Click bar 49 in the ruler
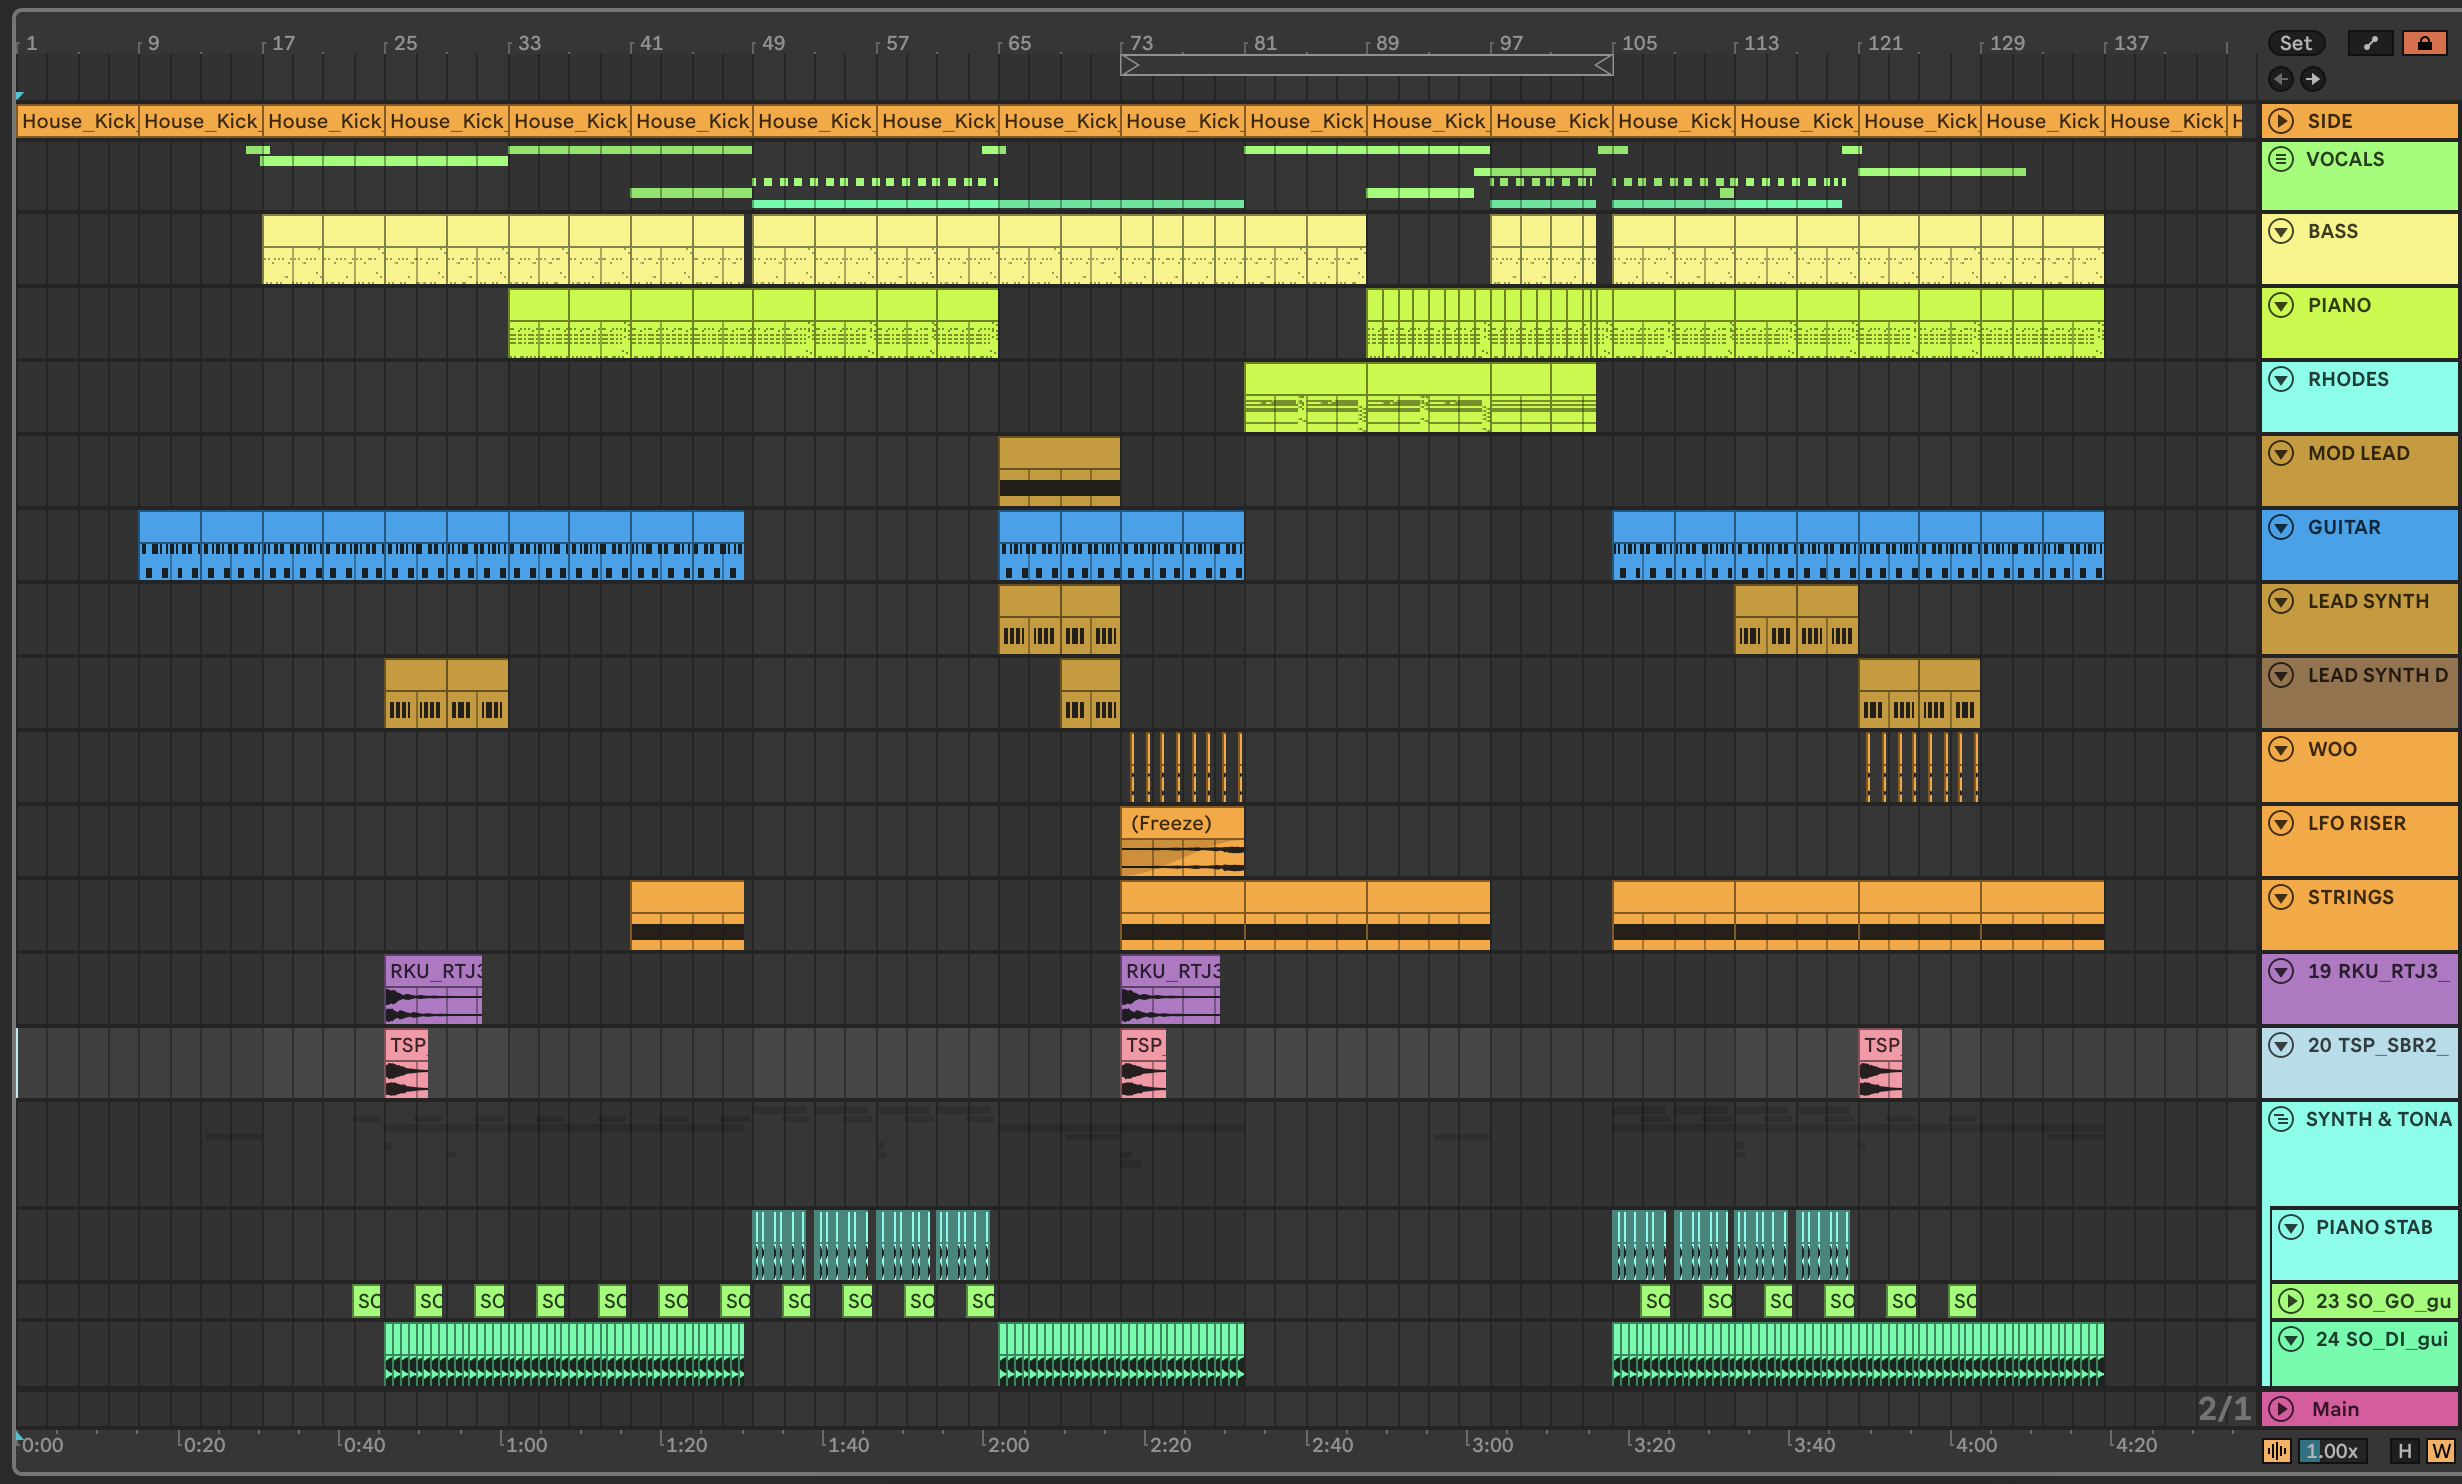This screenshot has width=2462, height=1484. click(x=773, y=43)
